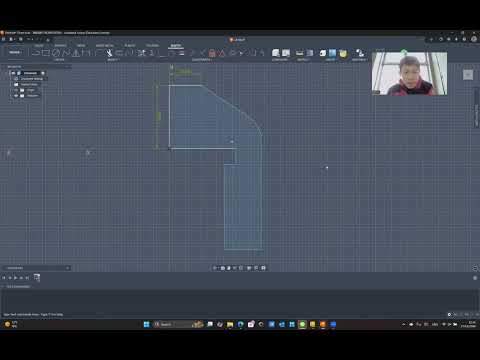
Task: Switch to the Surface tab
Action: 60,45
